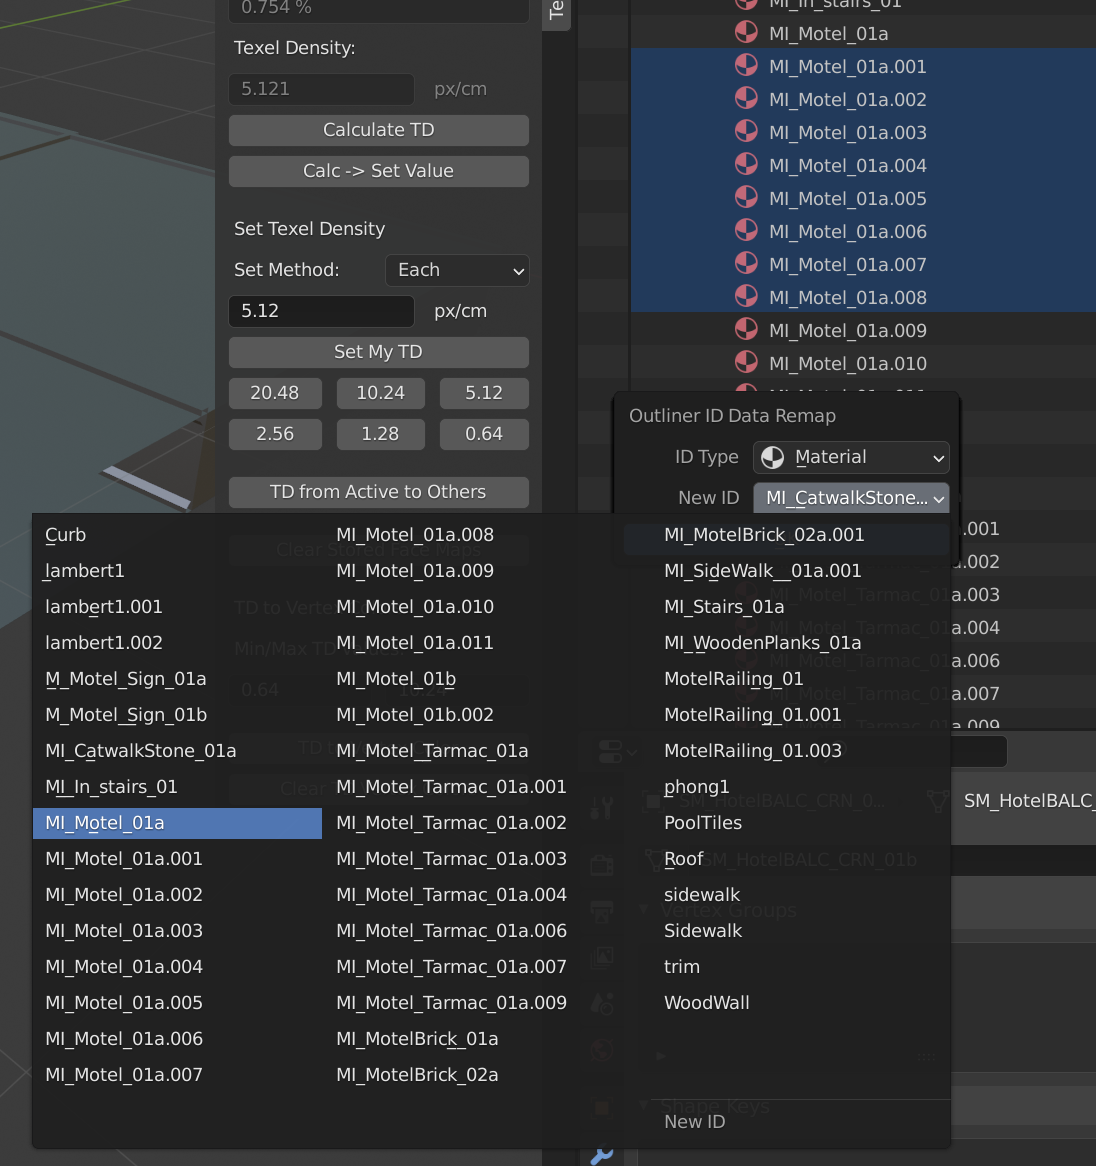Choose 2.56 texel density preset

coord(275,434)
